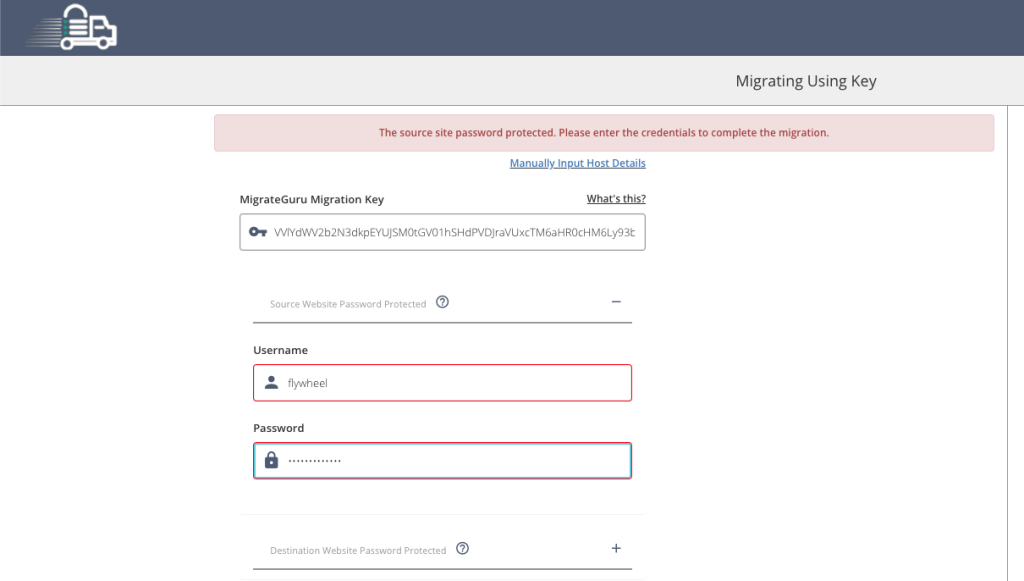Viewport: 1024px width, 581px height.
Task: Click the user icon in Username field
Action: (271, 383)
